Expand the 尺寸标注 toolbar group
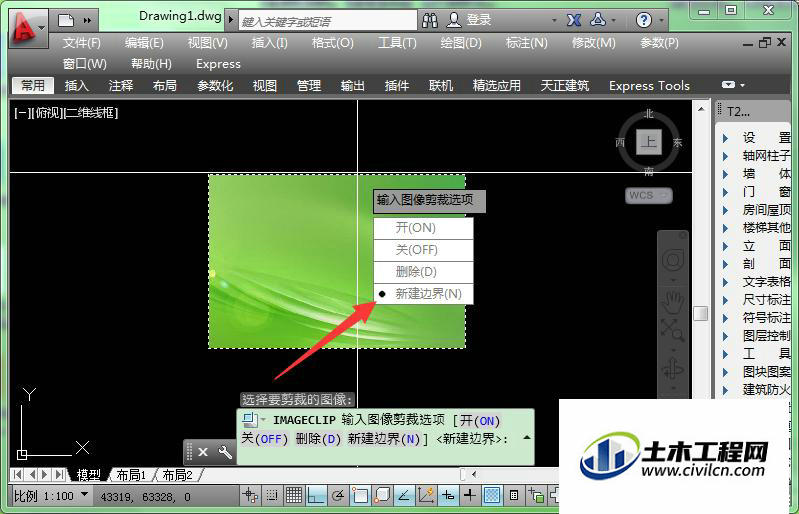Image resolution: width=799 pixels, height=514 pixels. [x=725, y=300]
